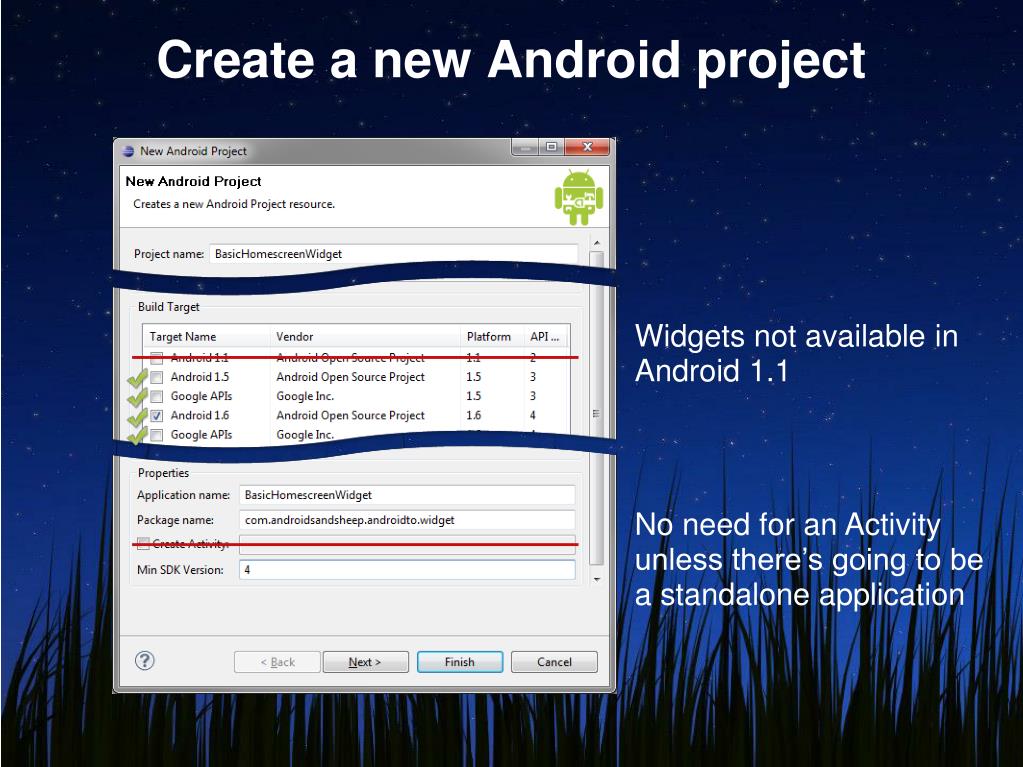The height and width of the screenshot is (767, 1023).
Task: Click the Application name input field
Action: (407, 495)
